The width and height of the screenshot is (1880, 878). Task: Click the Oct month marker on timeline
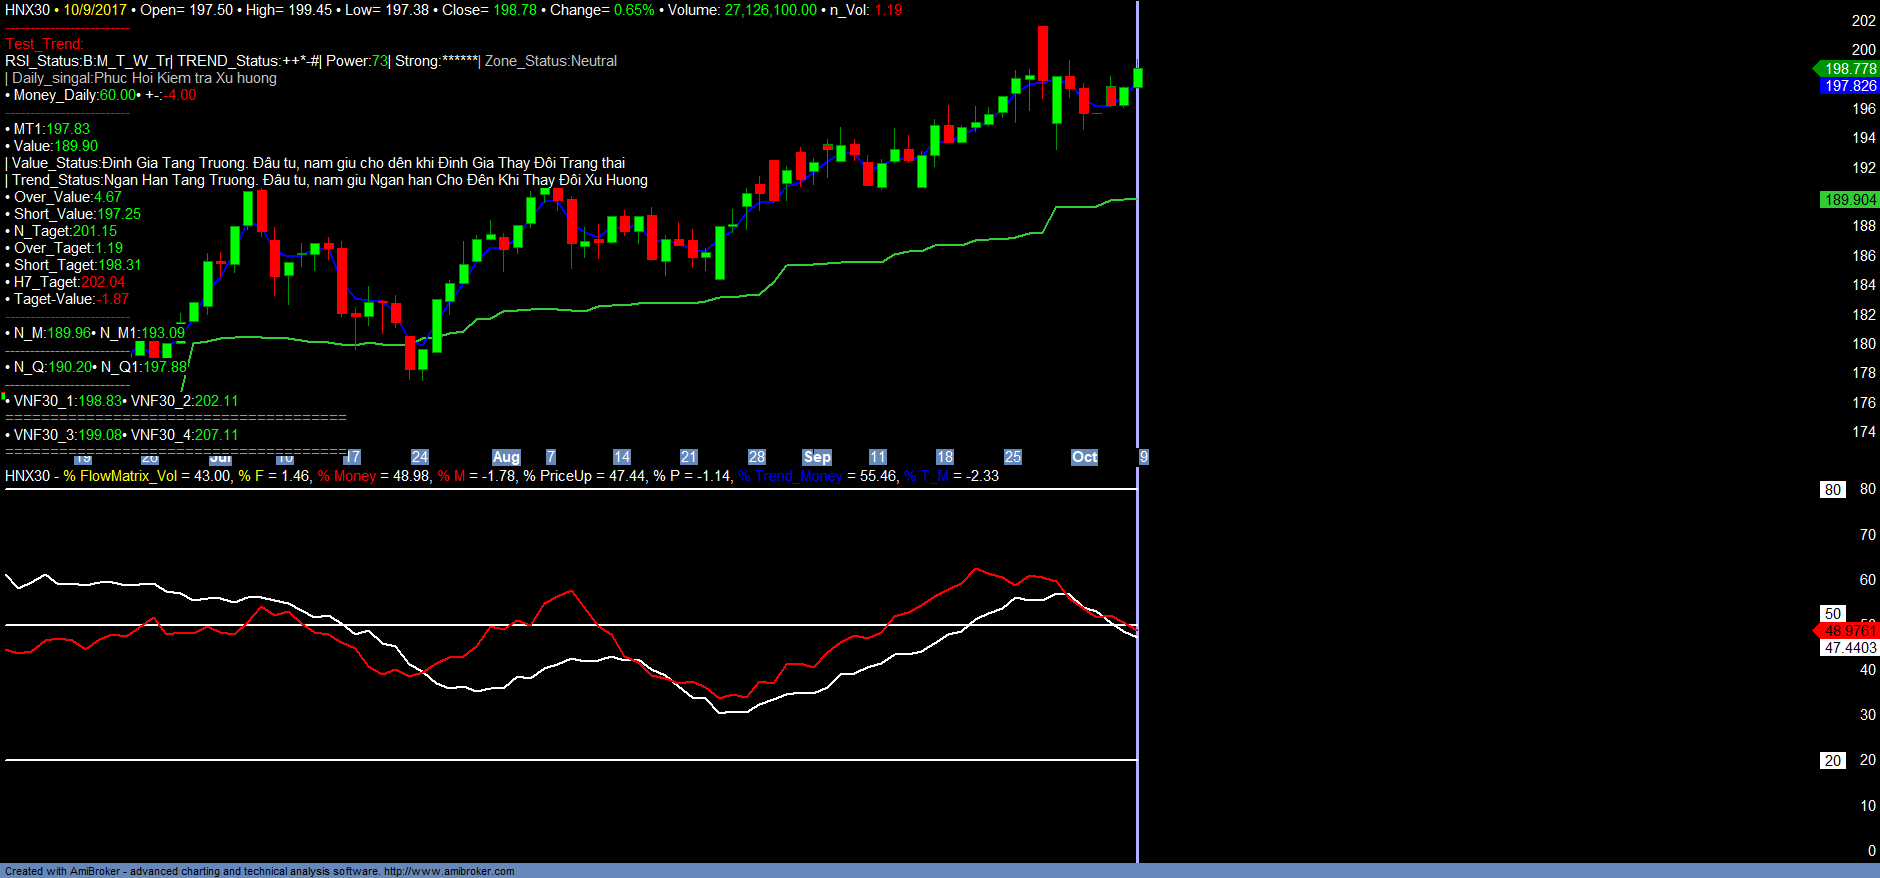click(x=1084, y=457)
